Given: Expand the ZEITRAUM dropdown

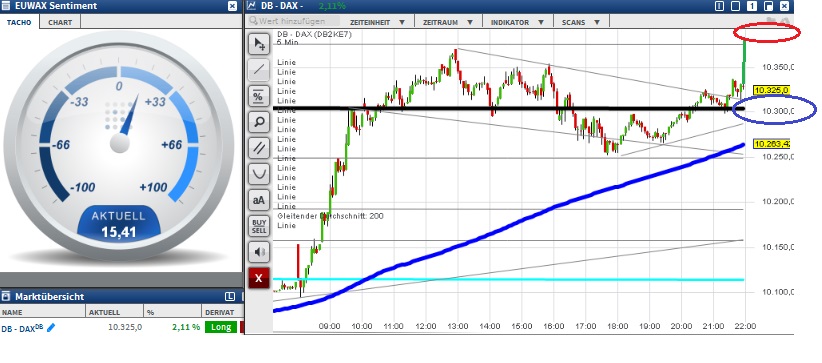Looking at the screenshot, I should coord(448,23).
